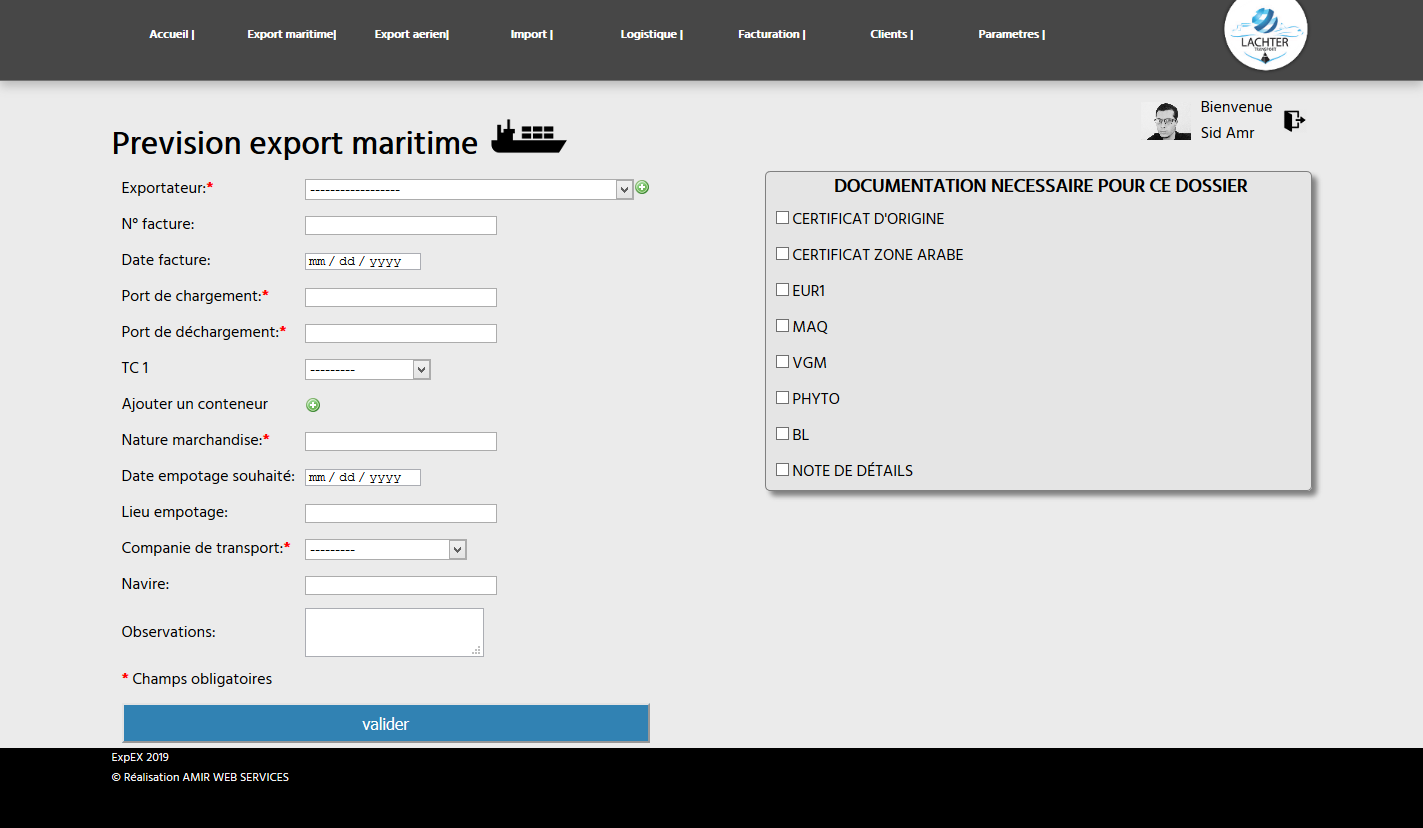Open the Parametres menu item

click(x=1011, y=34)
